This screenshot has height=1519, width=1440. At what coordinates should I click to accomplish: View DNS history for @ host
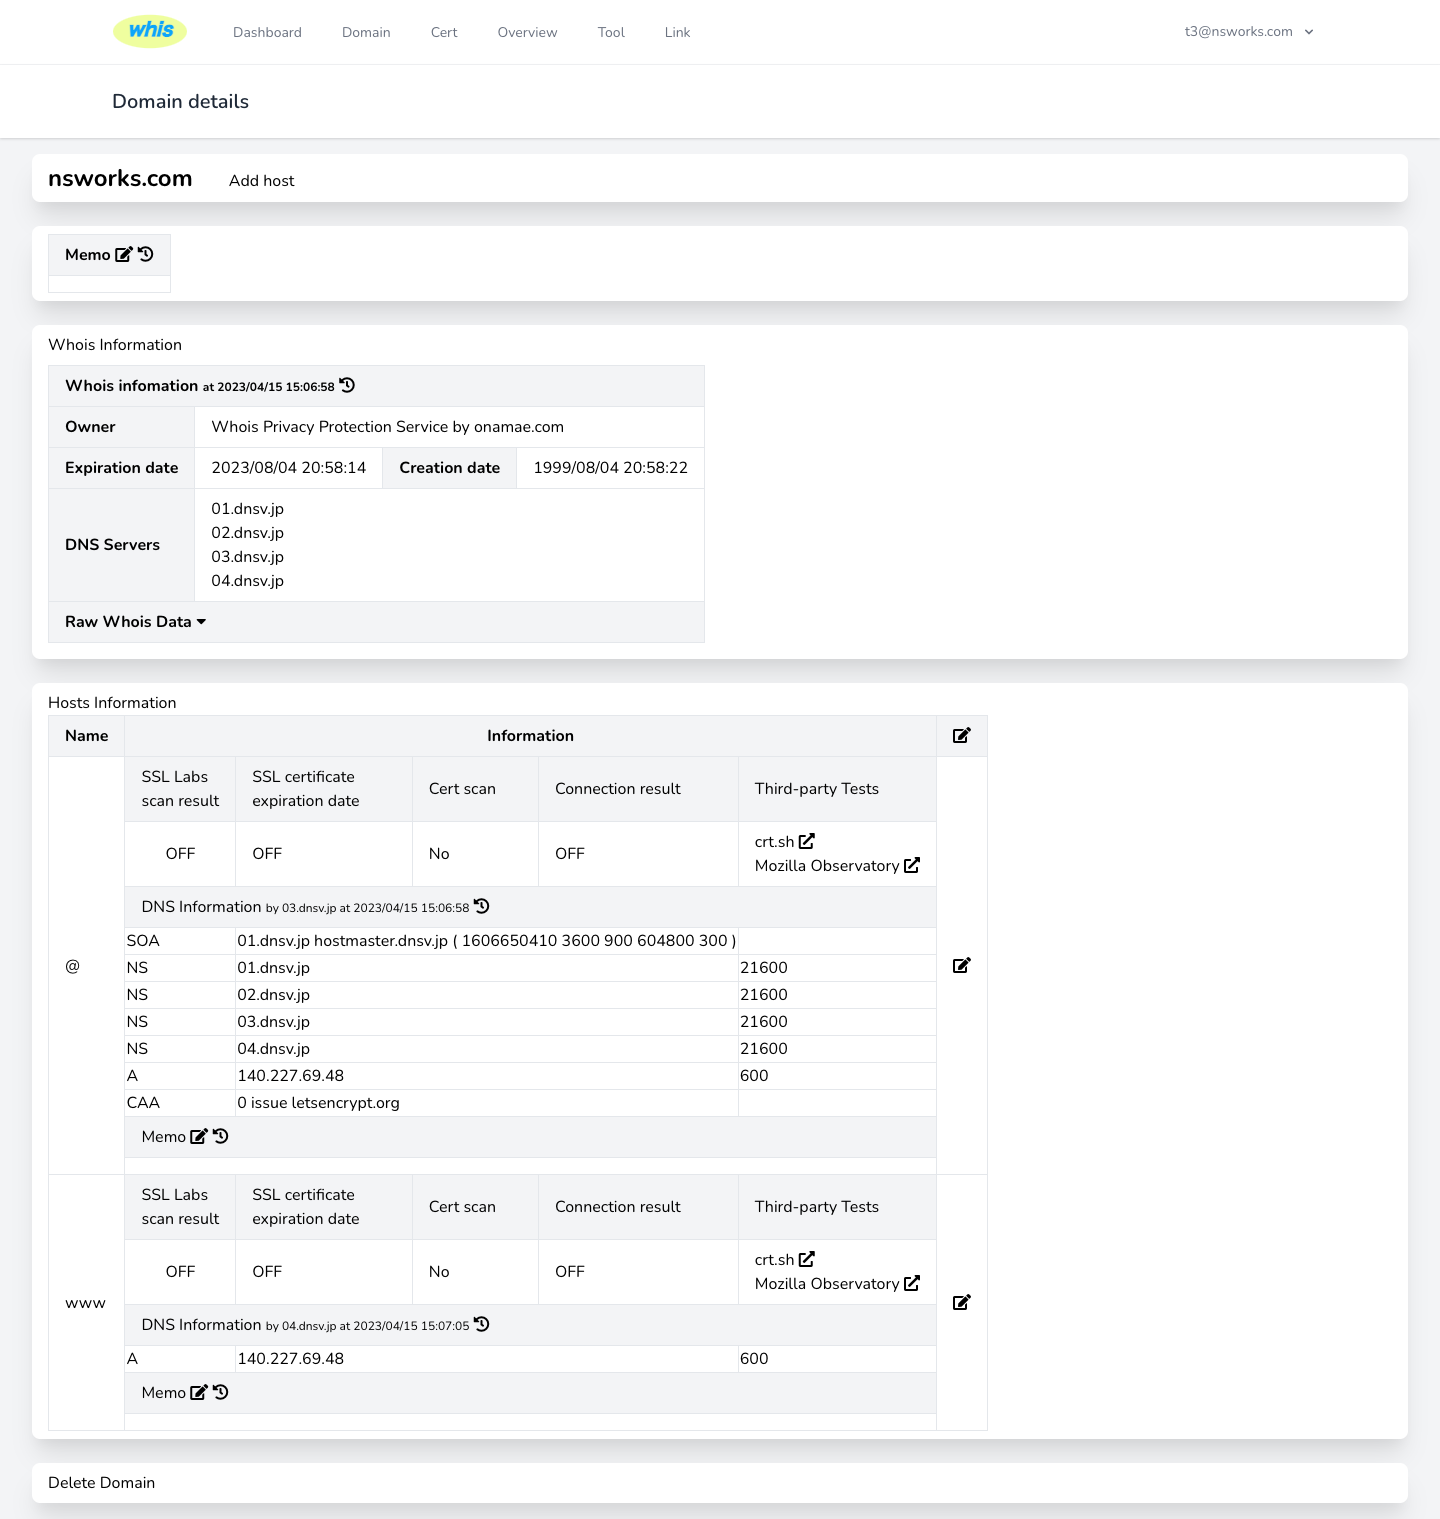coord(482,907)
